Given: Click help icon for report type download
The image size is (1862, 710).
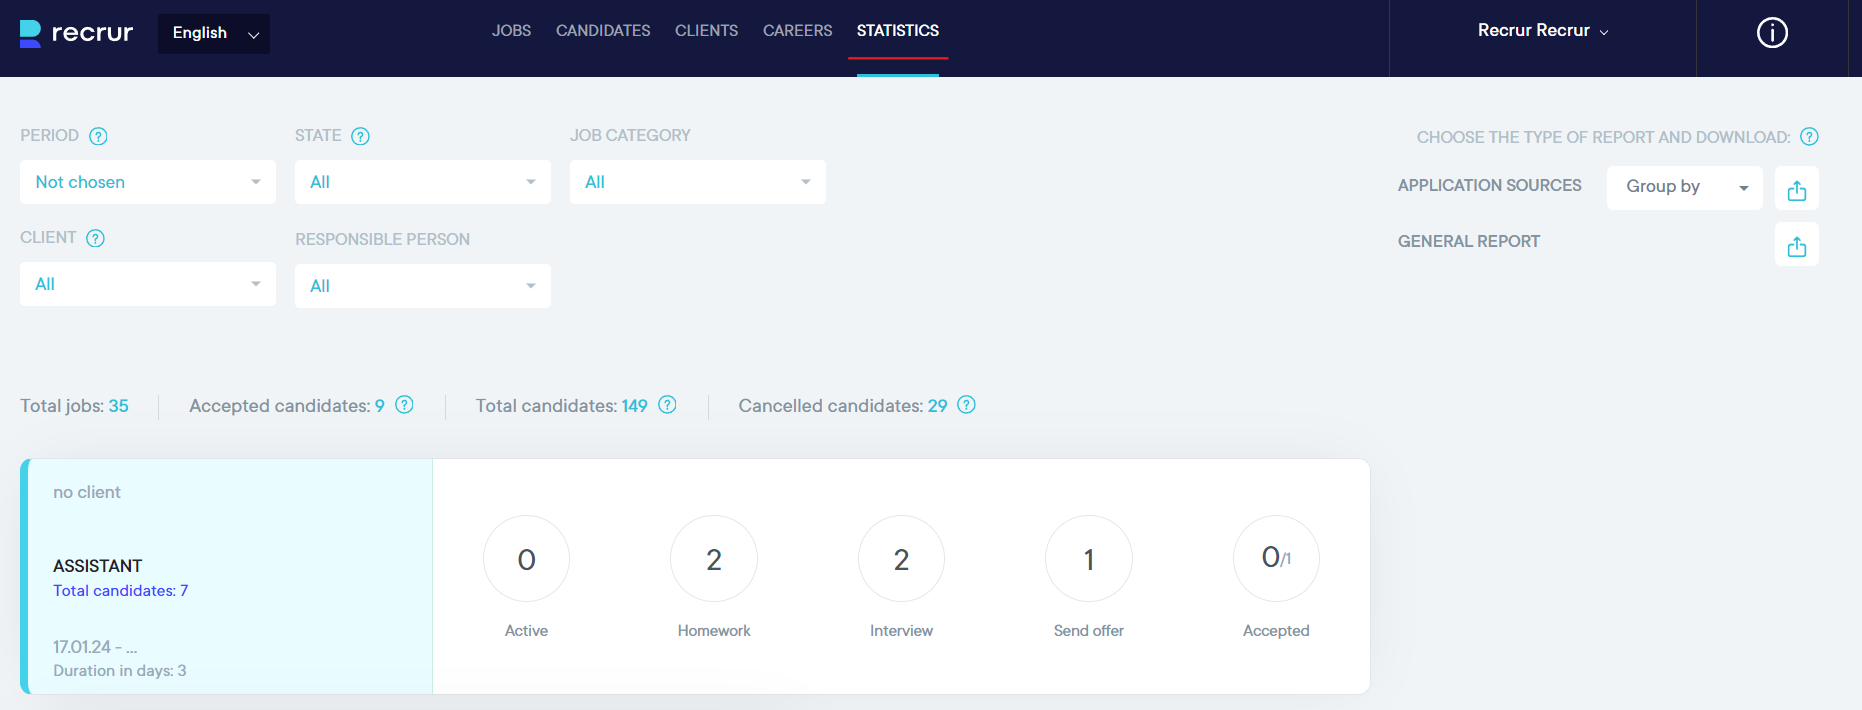Looking at the screenshot, I should pos(1809,137).
